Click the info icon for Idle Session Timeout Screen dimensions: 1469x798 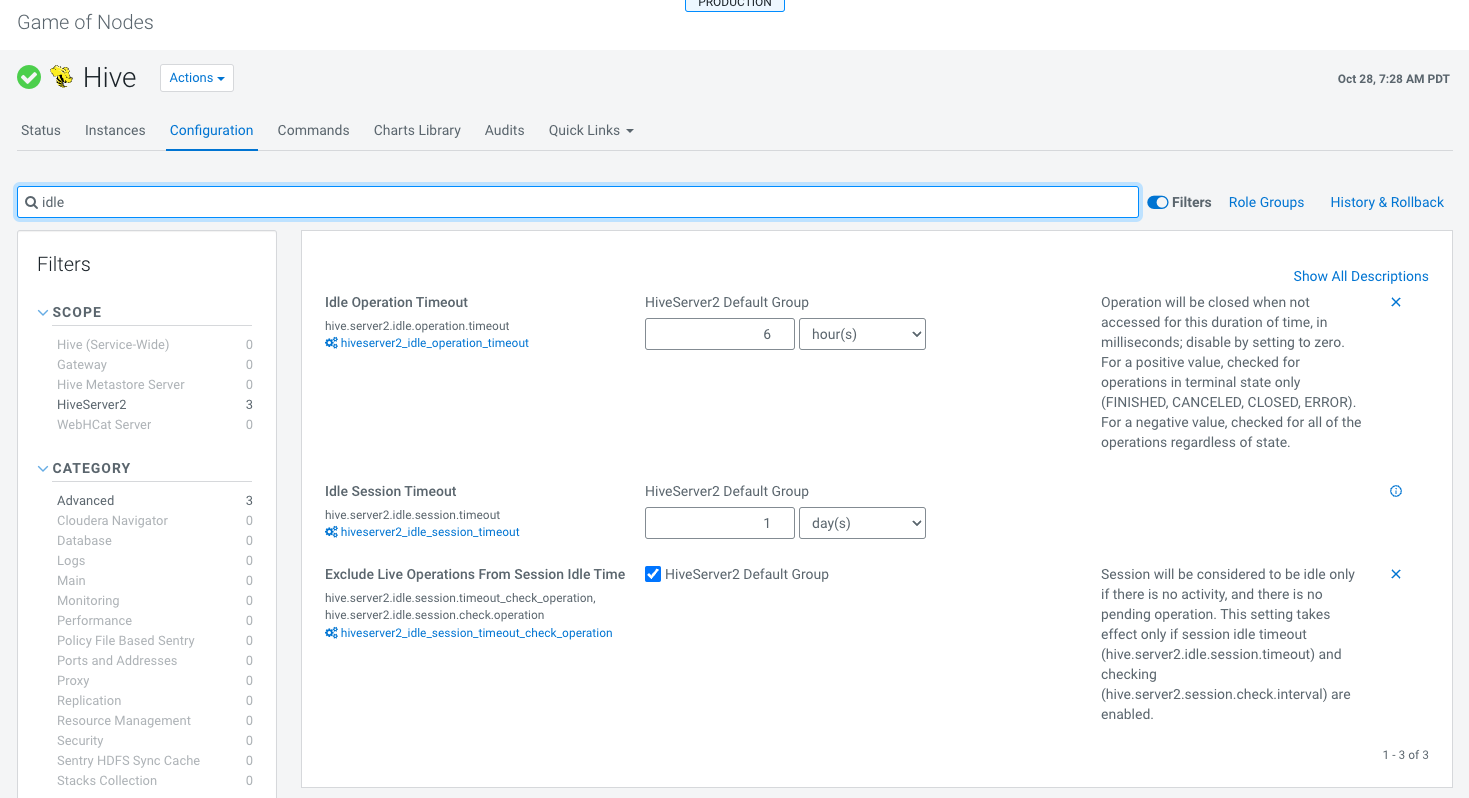point(1395,490)
